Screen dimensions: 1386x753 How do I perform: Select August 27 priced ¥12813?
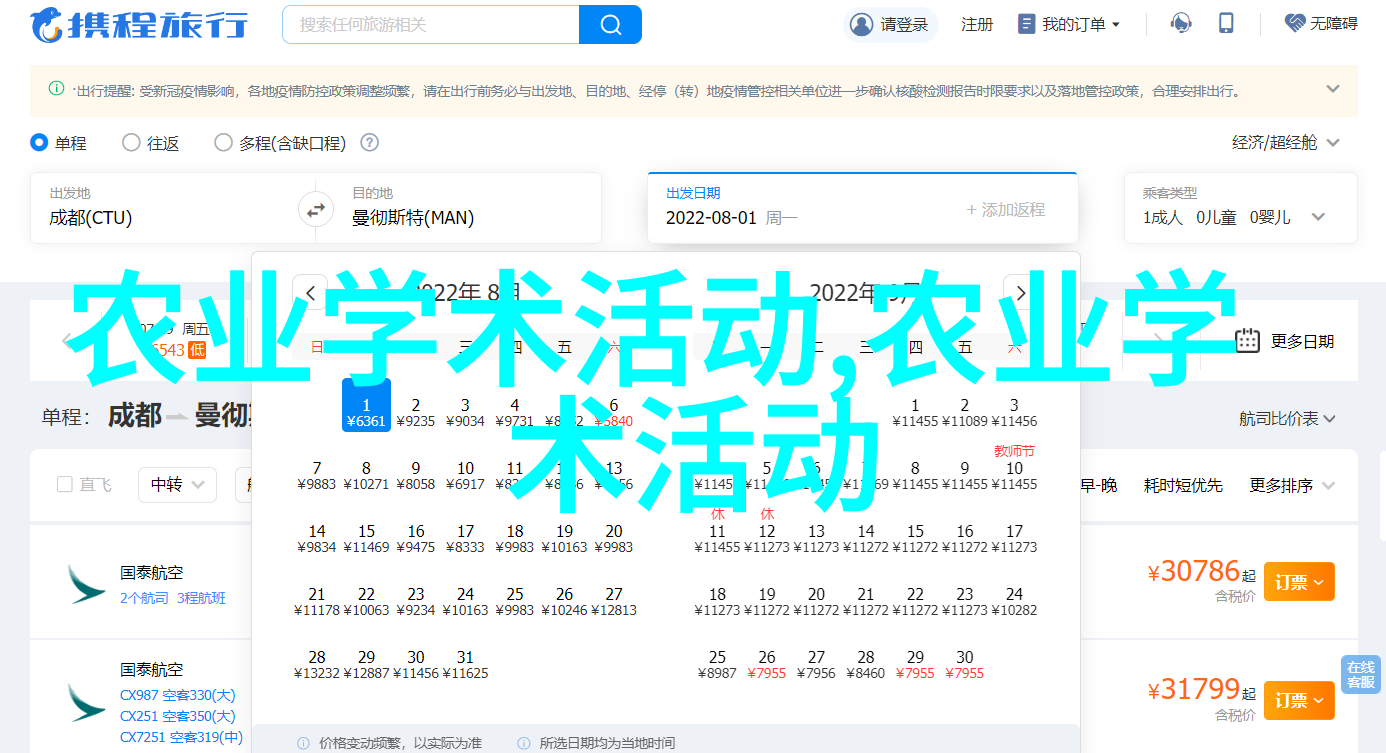tap(614, 602)
